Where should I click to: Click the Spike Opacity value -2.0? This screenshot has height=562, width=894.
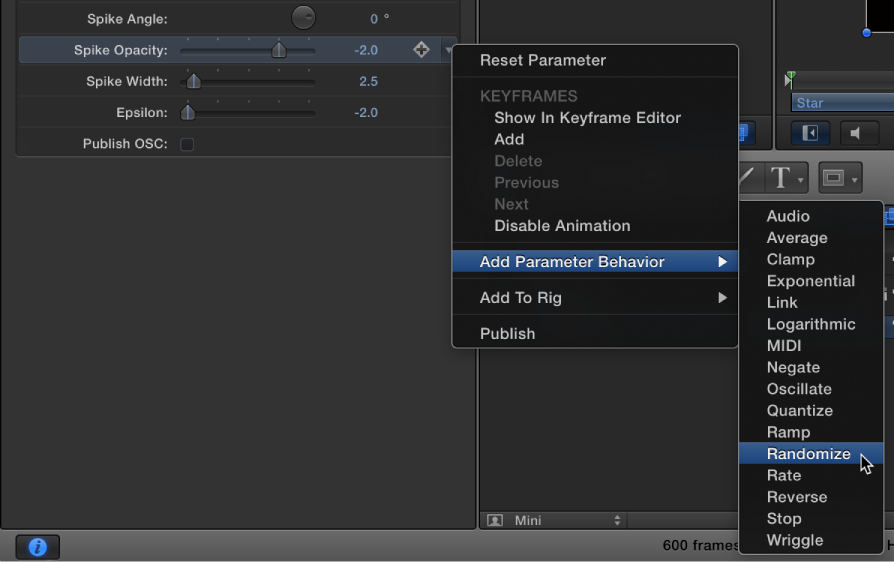pos(365,50)
